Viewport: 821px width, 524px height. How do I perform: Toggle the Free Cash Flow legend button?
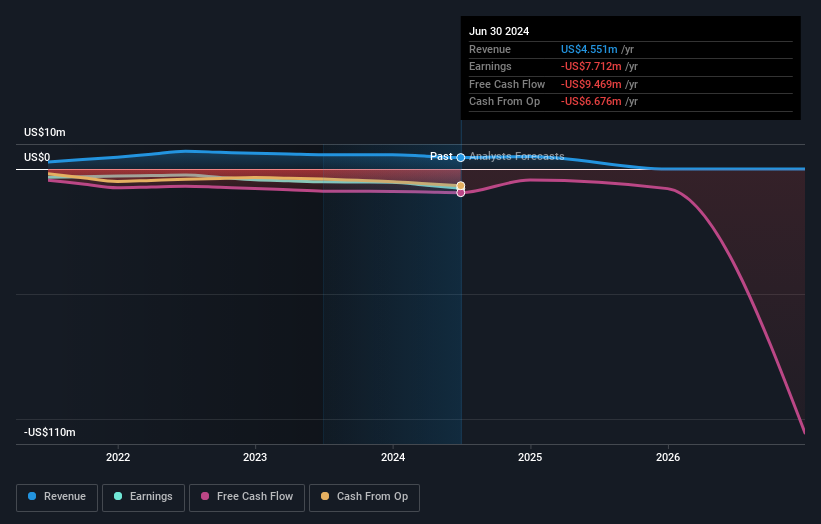pyautogui.click(x=247, y=497)
